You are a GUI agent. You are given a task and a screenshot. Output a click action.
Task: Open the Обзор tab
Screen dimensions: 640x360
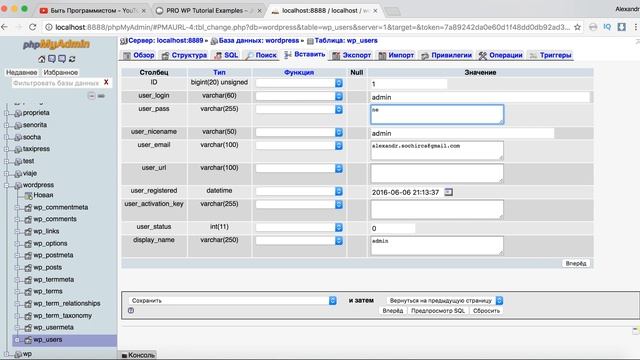tap(139, 55)
